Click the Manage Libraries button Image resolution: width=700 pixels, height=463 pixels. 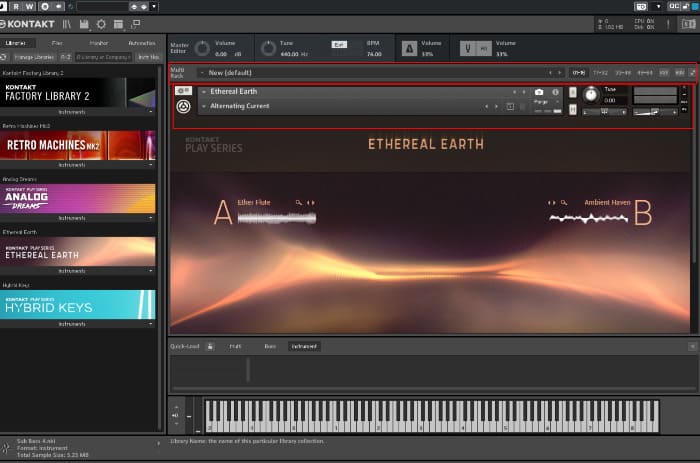click(34, 57)
